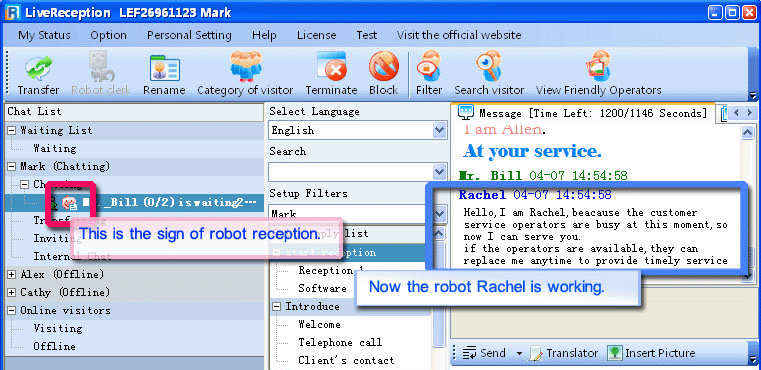This screenshot has height=370, width=761.
Task: Collapse the Mark (Chatting) node
Action: [12, 167]
